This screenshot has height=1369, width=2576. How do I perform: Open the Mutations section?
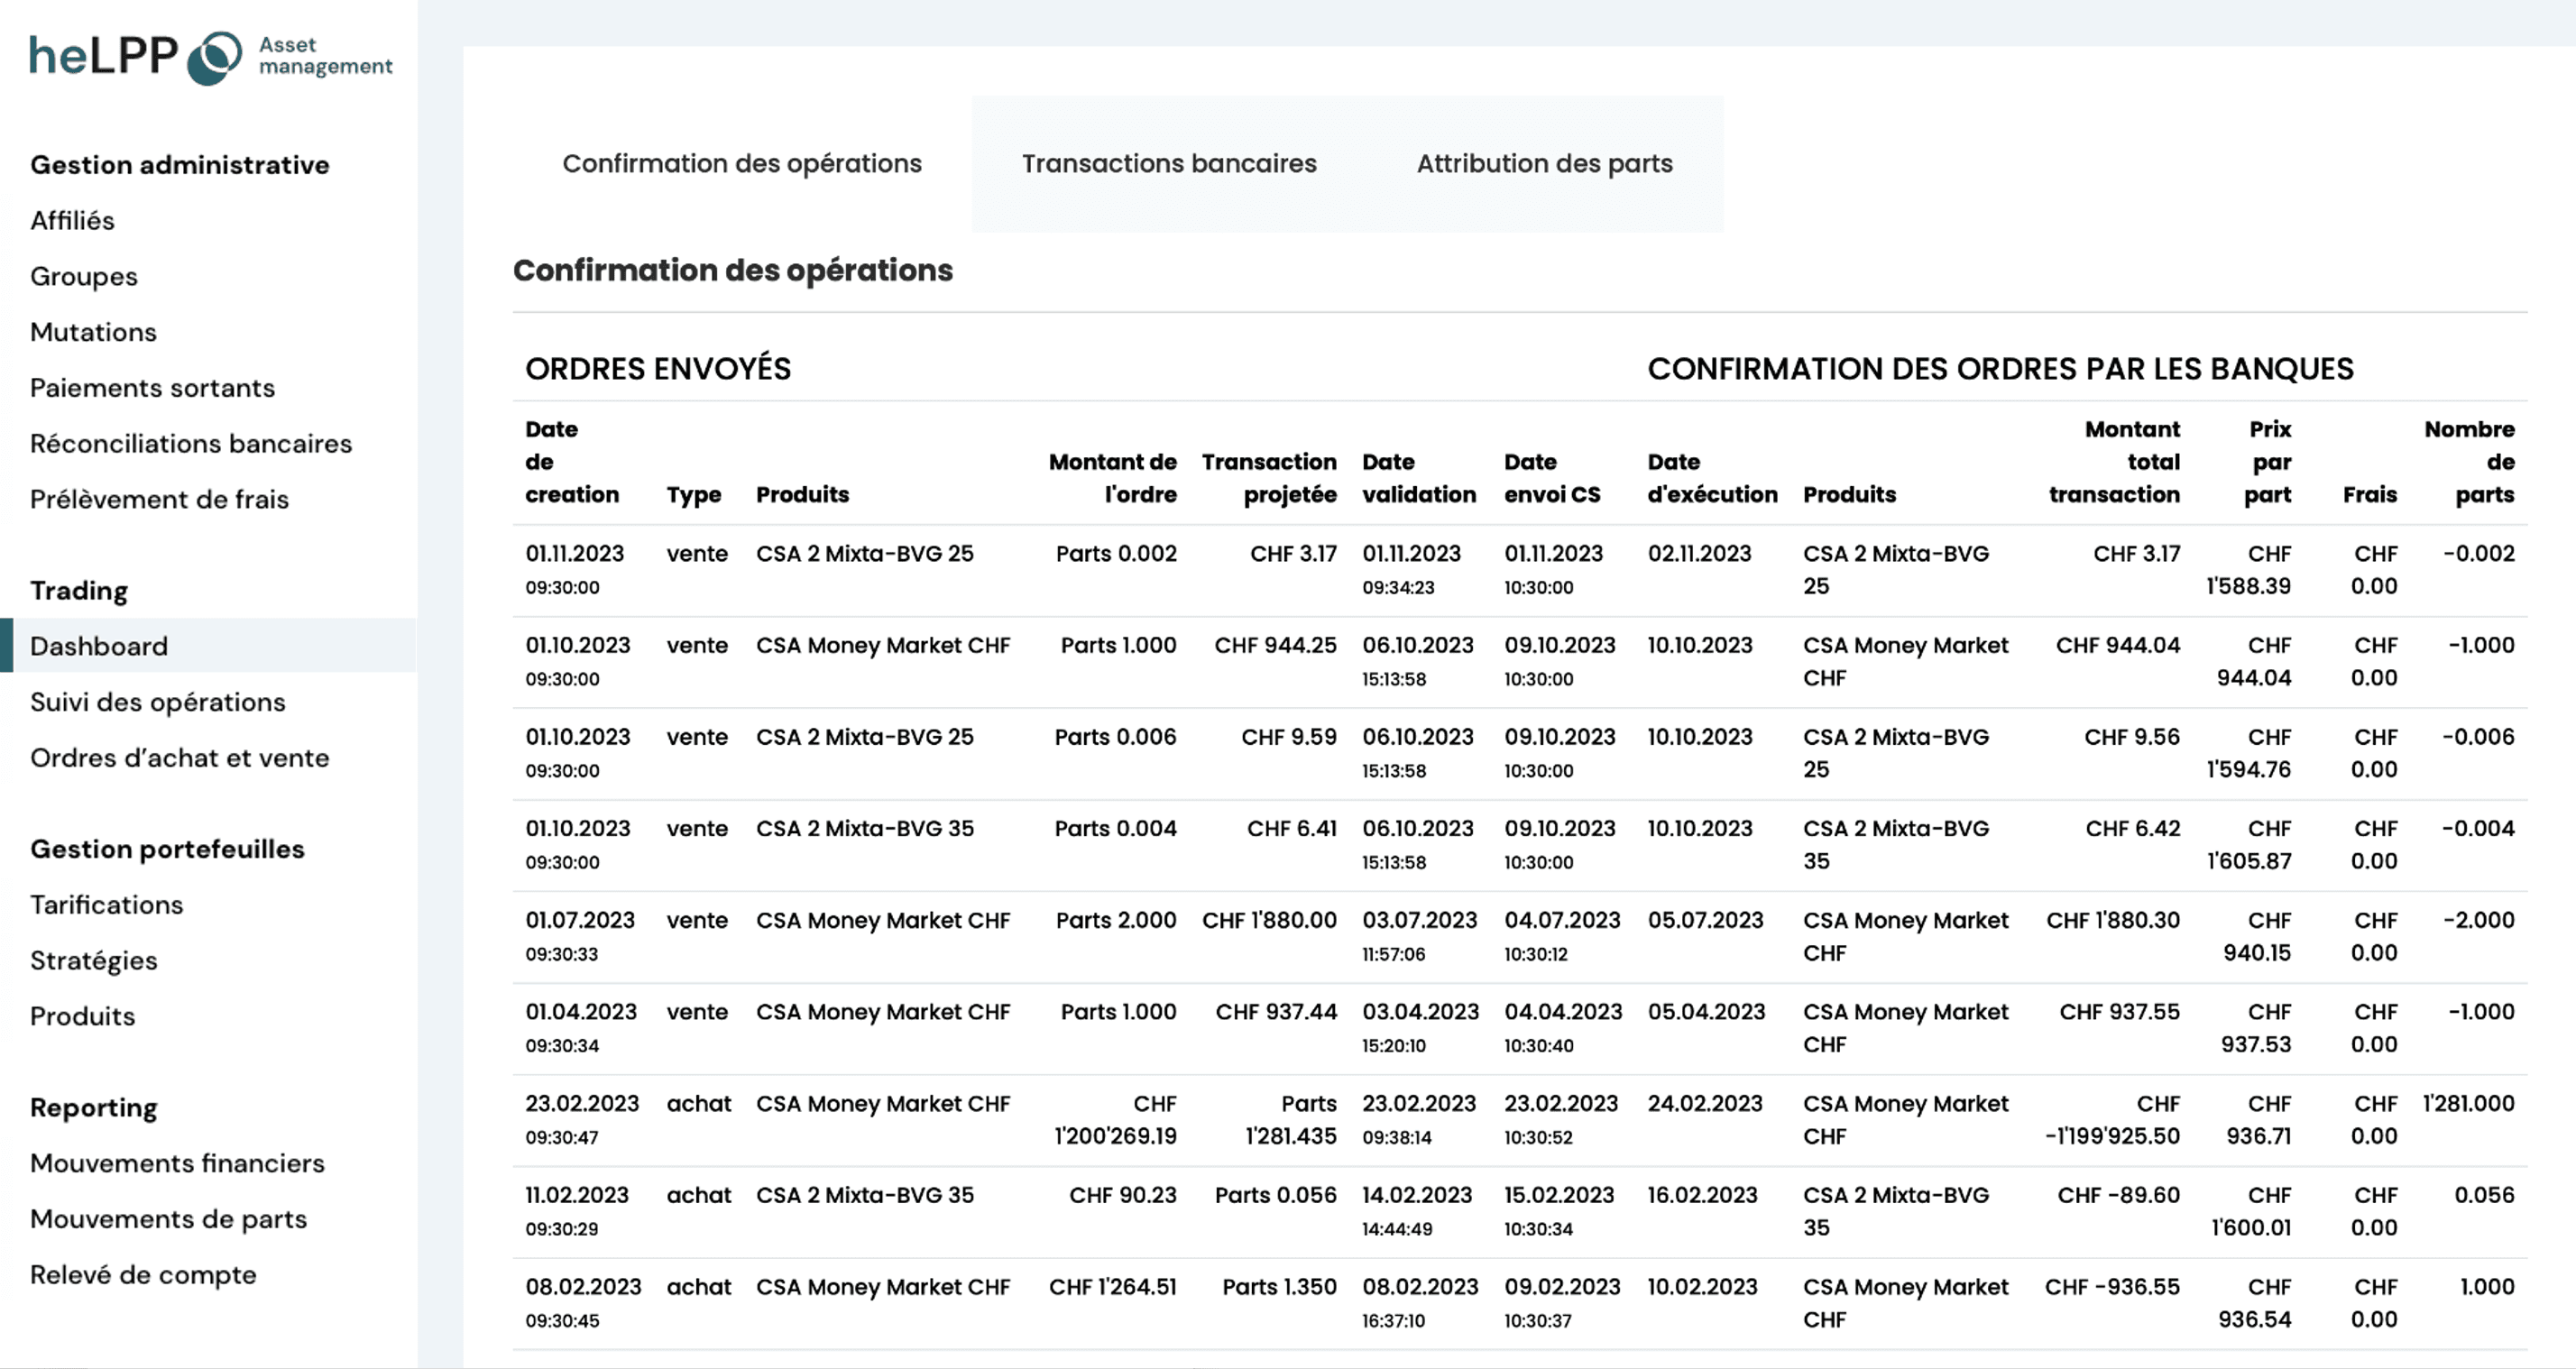tap(93, 332)
